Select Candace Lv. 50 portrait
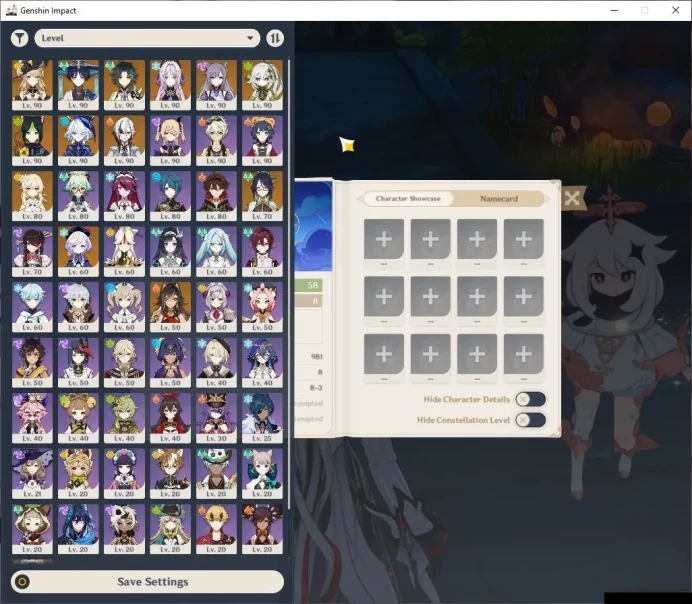Viewport: 692px width, 604px height. click(x=170, y=363)
